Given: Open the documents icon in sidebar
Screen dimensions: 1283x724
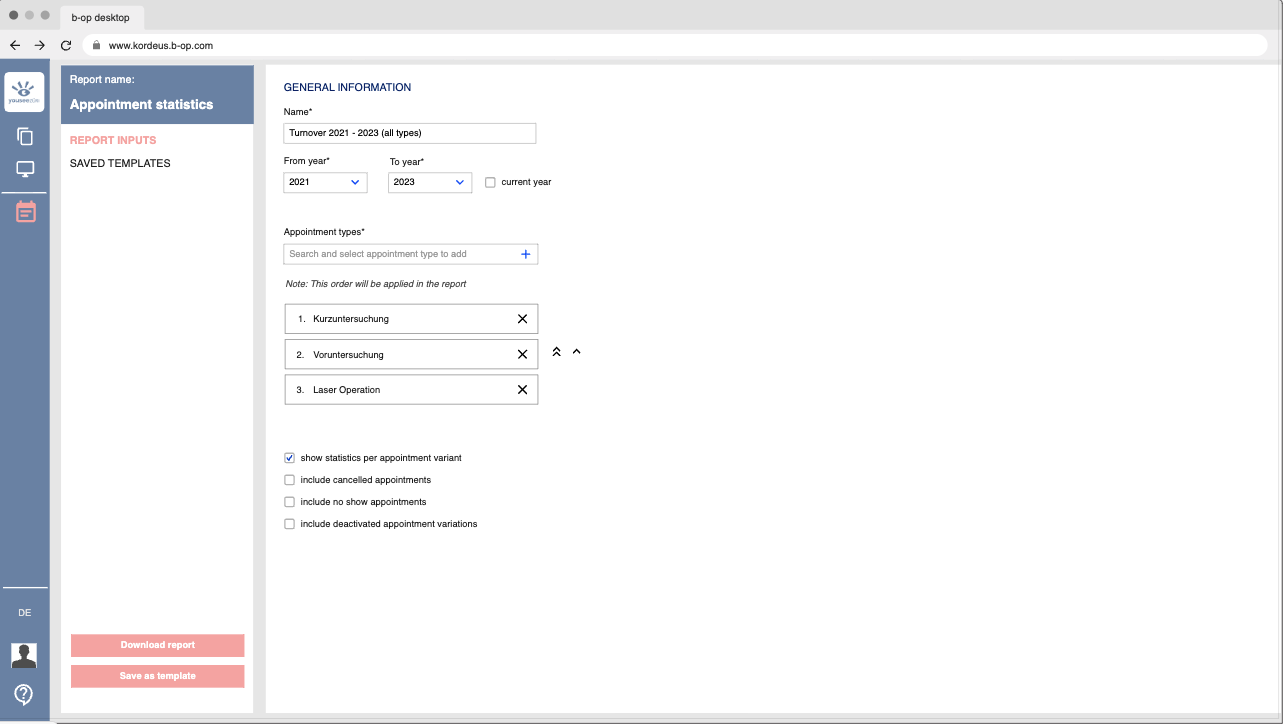Looking at the screenshot, I should point(25,137).
